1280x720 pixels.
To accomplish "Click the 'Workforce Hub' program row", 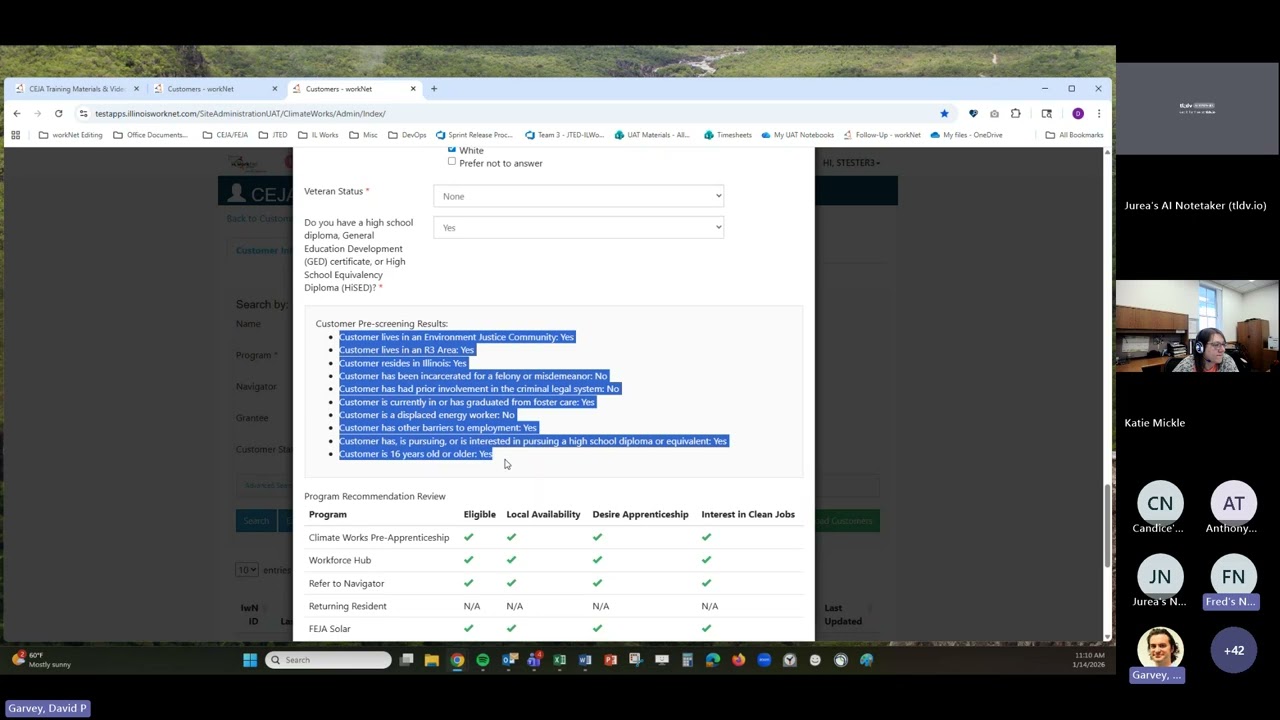I will (x=554, y=560).
